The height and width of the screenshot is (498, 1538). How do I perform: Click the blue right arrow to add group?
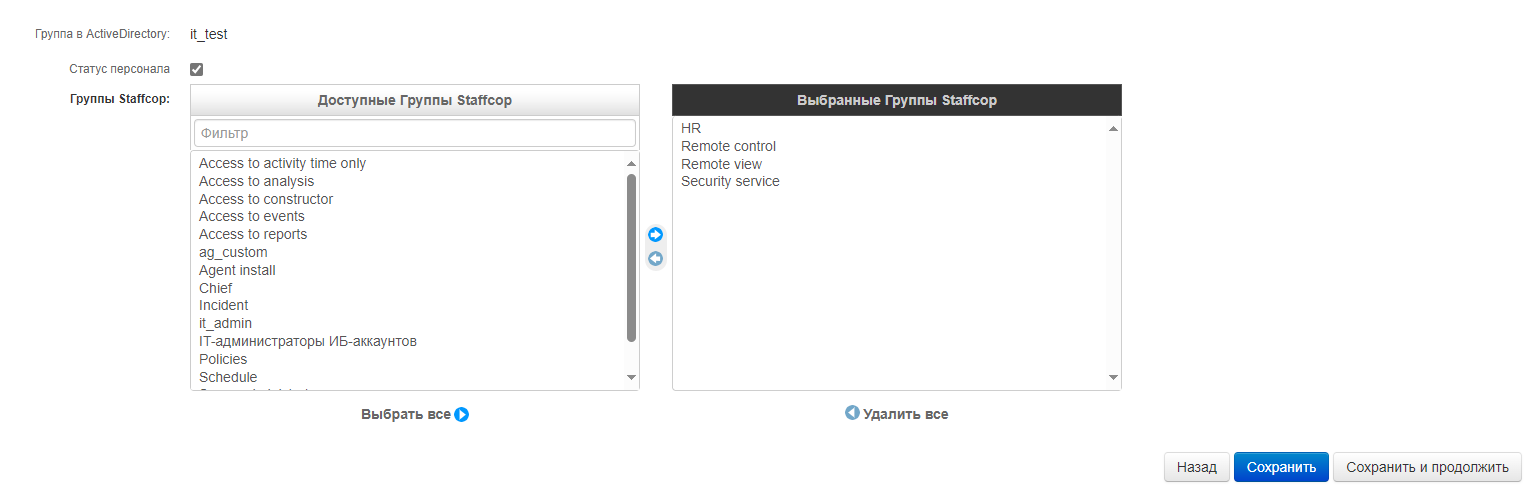pos(656,235)
